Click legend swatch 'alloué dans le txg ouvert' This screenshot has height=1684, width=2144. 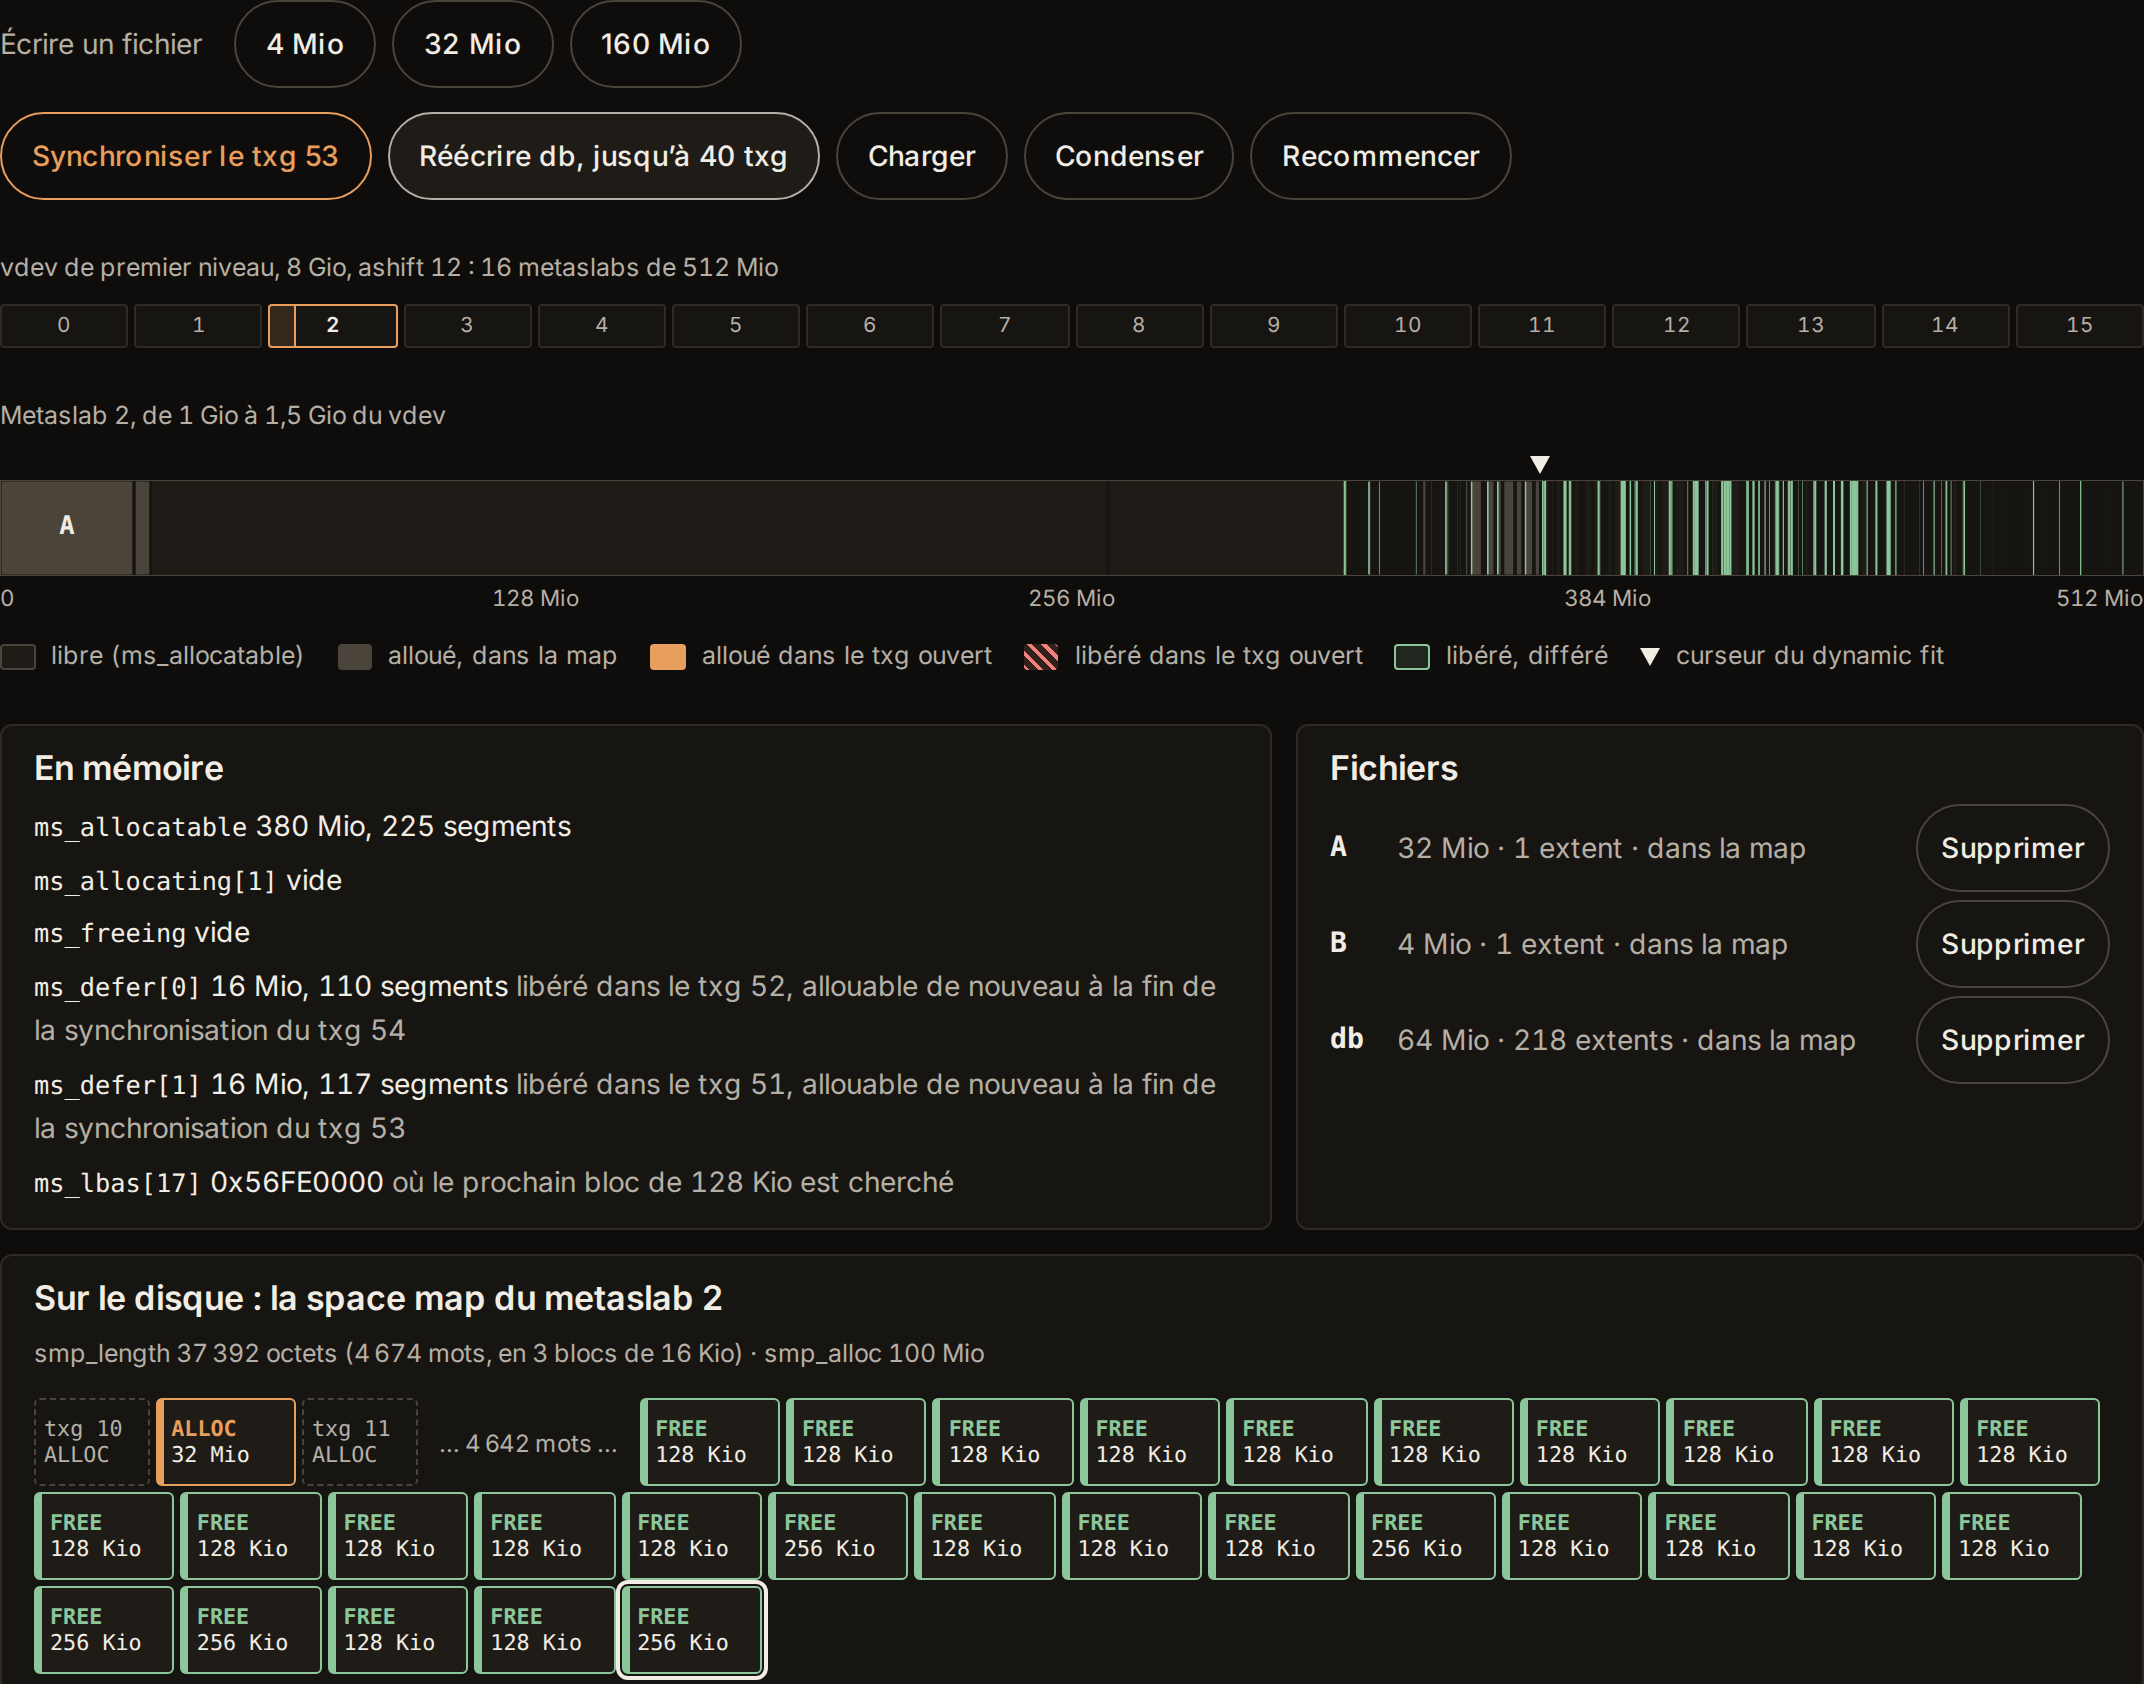point(668,656)
